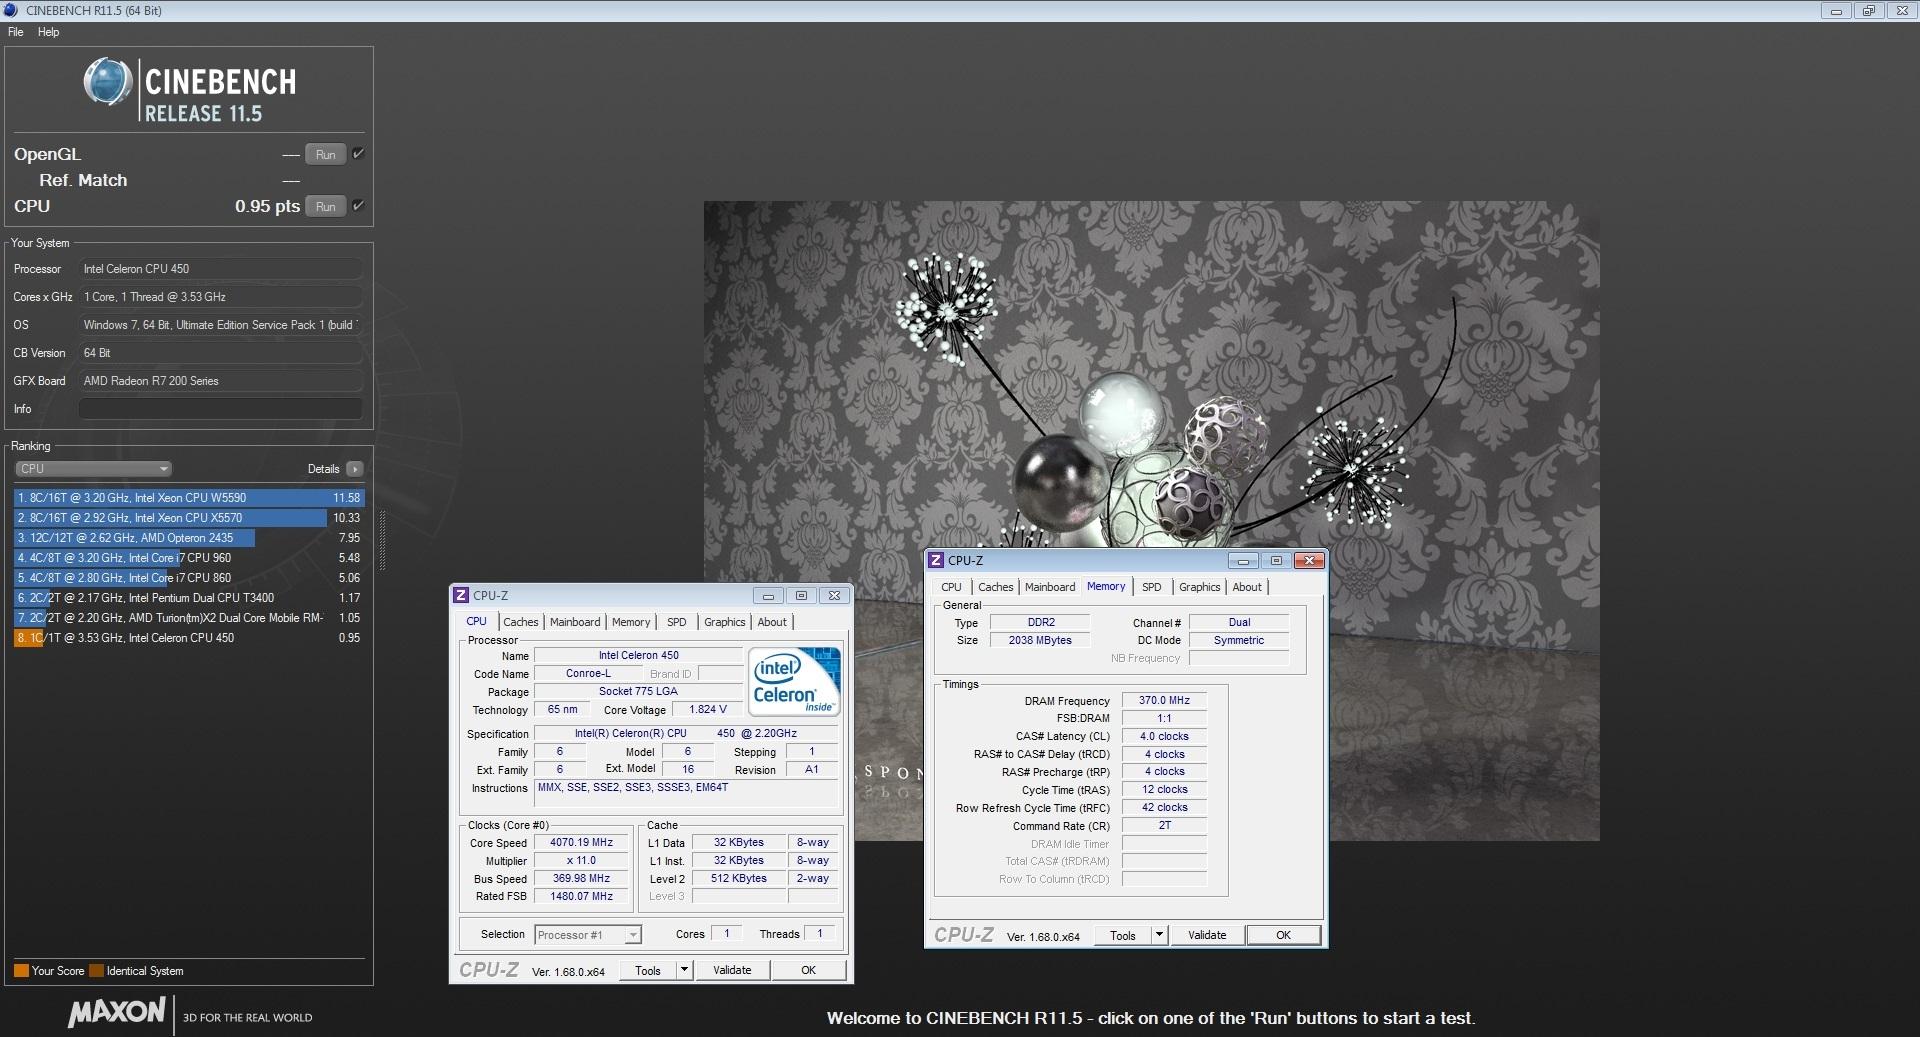Select SPD tab in CPU-Z Memory window
This screenshot has height=1037, width=1920.
[1152, 587]
